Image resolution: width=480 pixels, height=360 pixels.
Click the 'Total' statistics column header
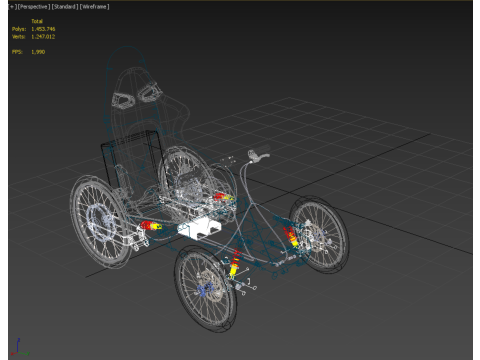(x=37, y=21)
